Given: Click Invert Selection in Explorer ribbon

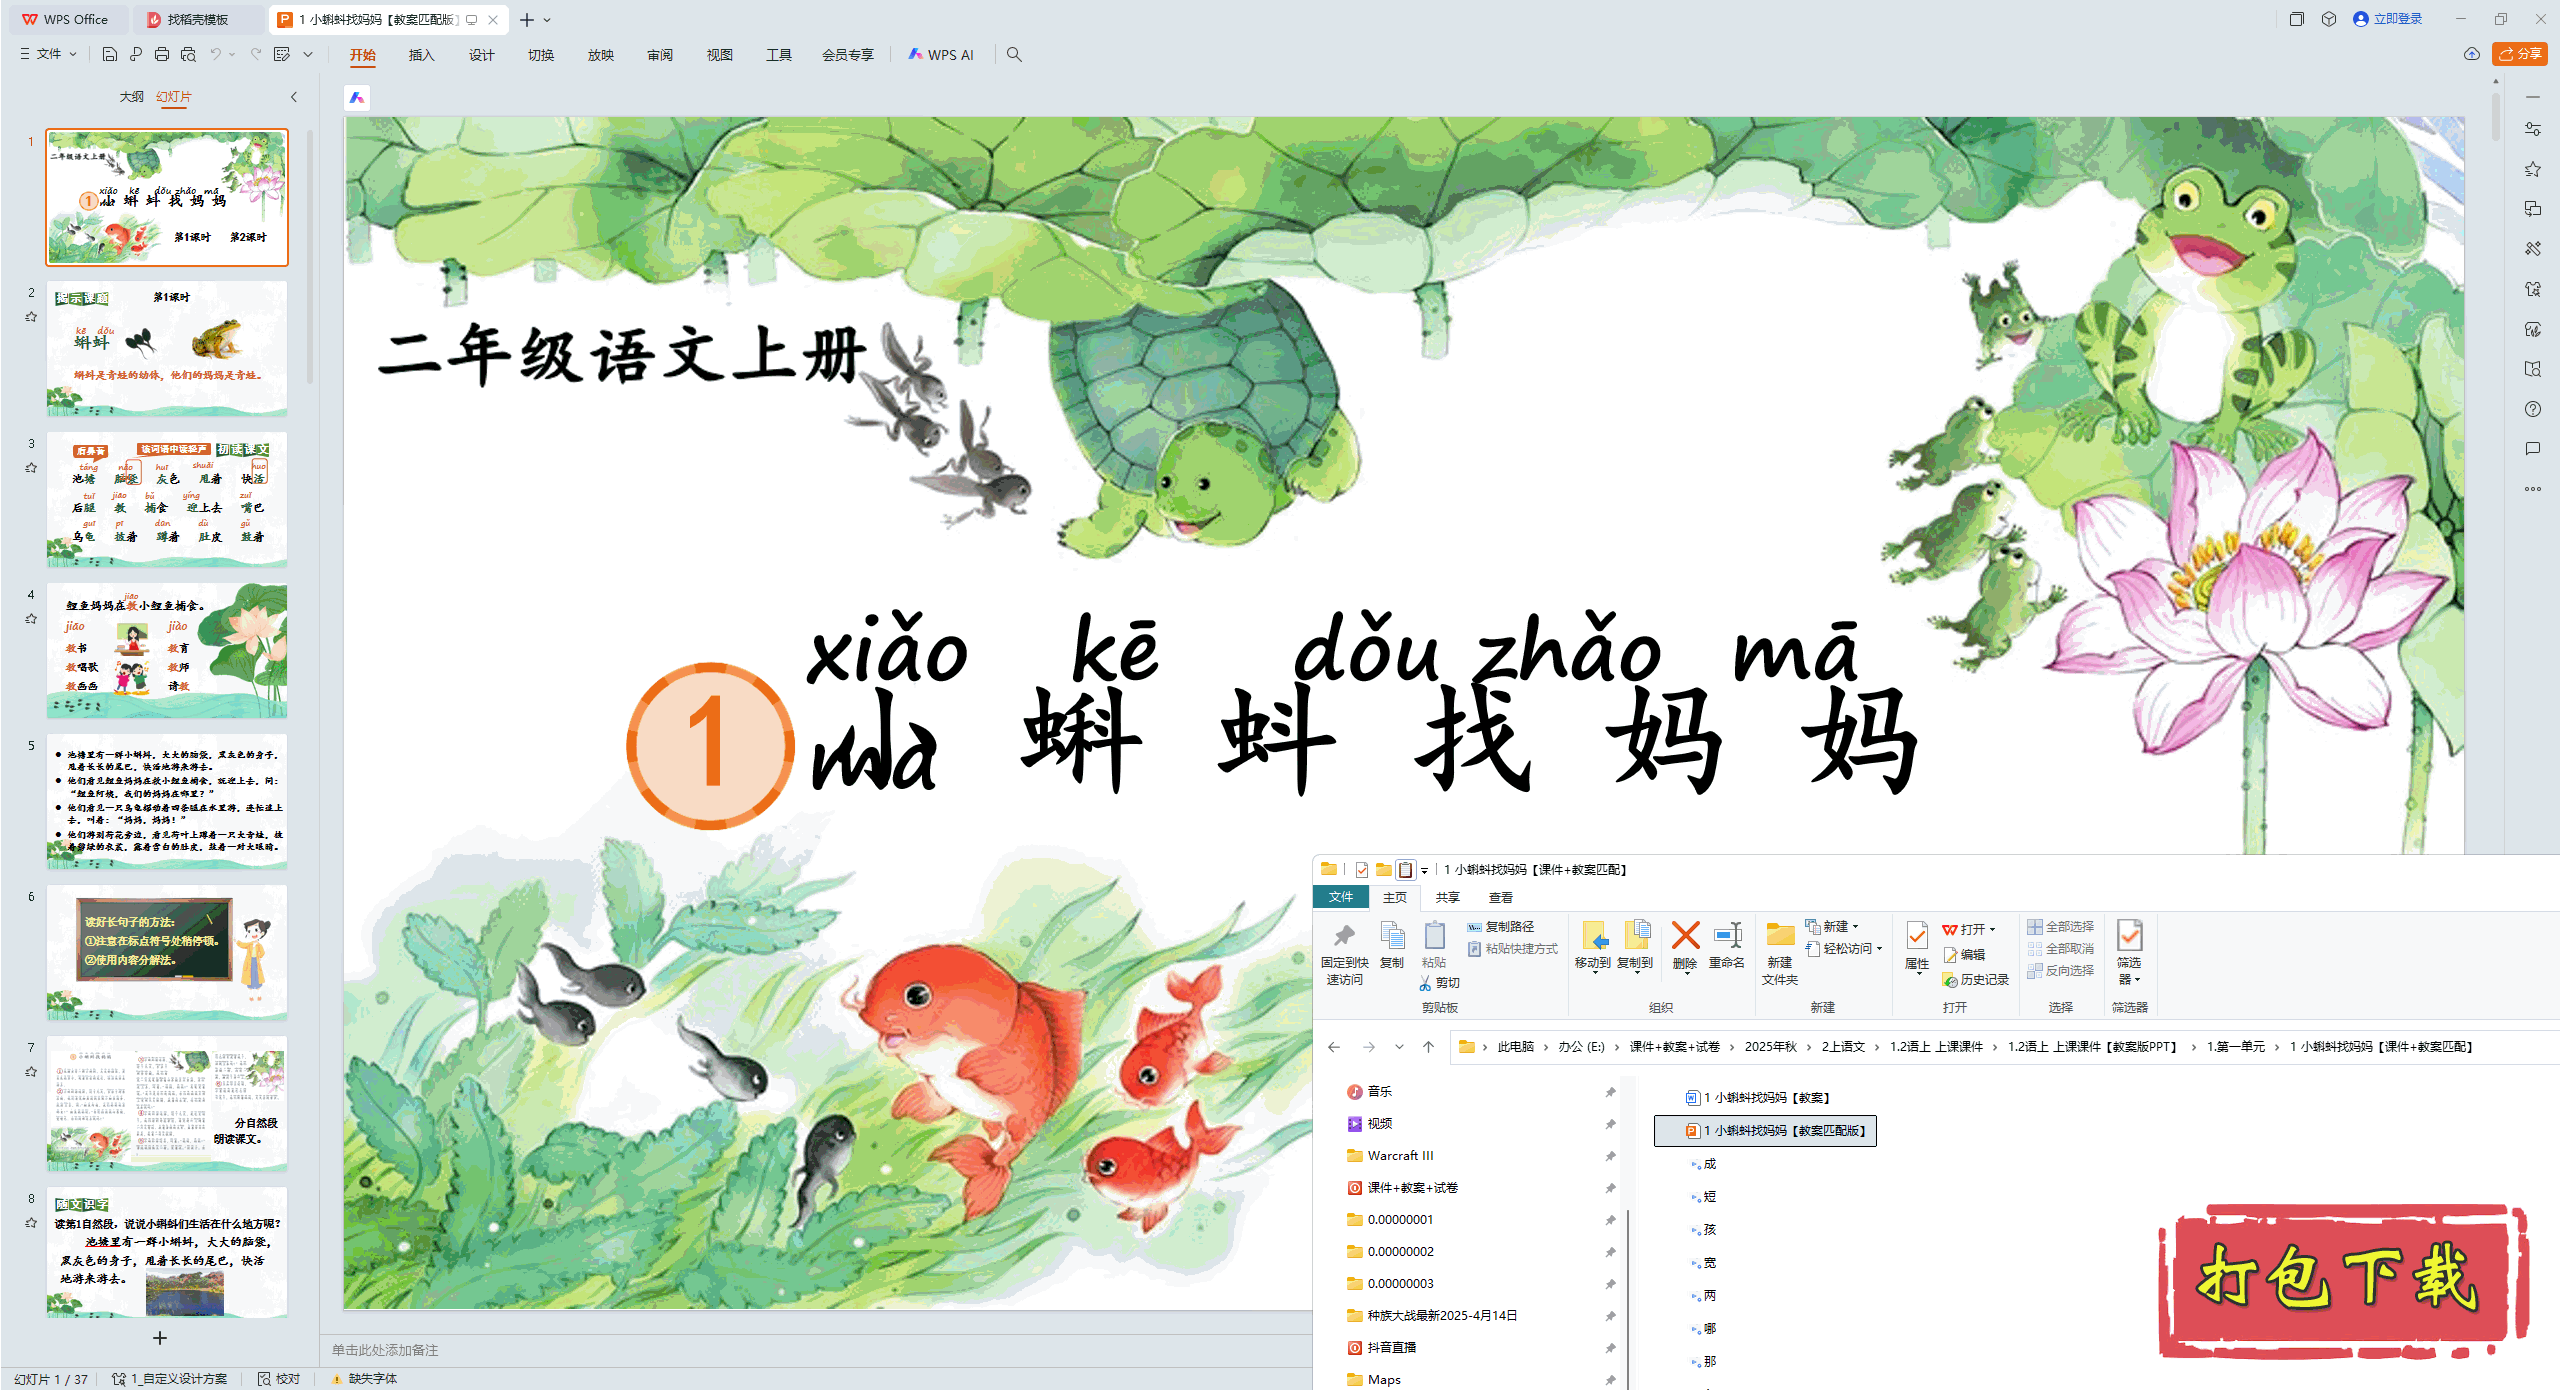Looking at the screenshot, I should (x=2060, y=970).
